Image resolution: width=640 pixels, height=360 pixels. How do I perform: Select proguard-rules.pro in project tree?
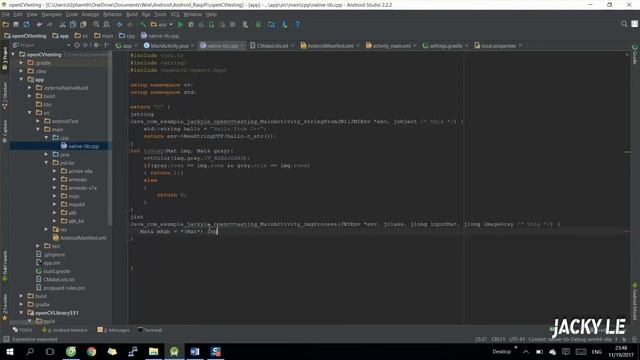click(64, 288)
